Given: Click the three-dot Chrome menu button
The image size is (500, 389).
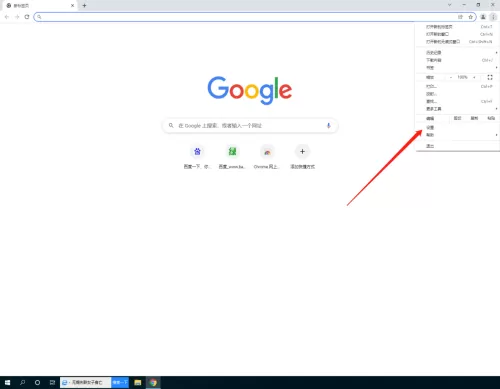Looking at the screenshot, I should pos(493,17).
